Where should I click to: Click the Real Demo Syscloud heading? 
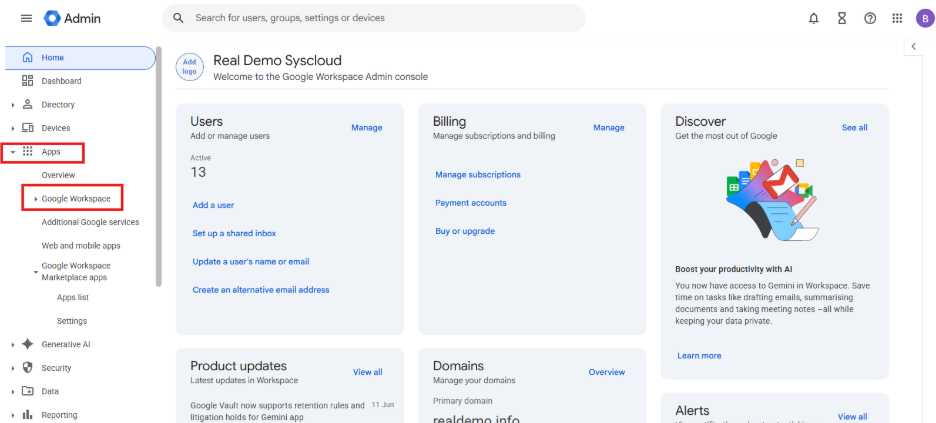click(278, 60)
